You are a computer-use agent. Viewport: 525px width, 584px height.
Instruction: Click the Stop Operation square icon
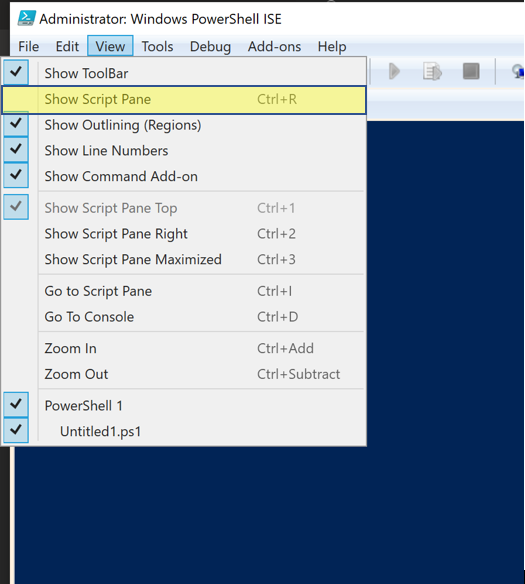pyautogui.click(x=471, y=71)
